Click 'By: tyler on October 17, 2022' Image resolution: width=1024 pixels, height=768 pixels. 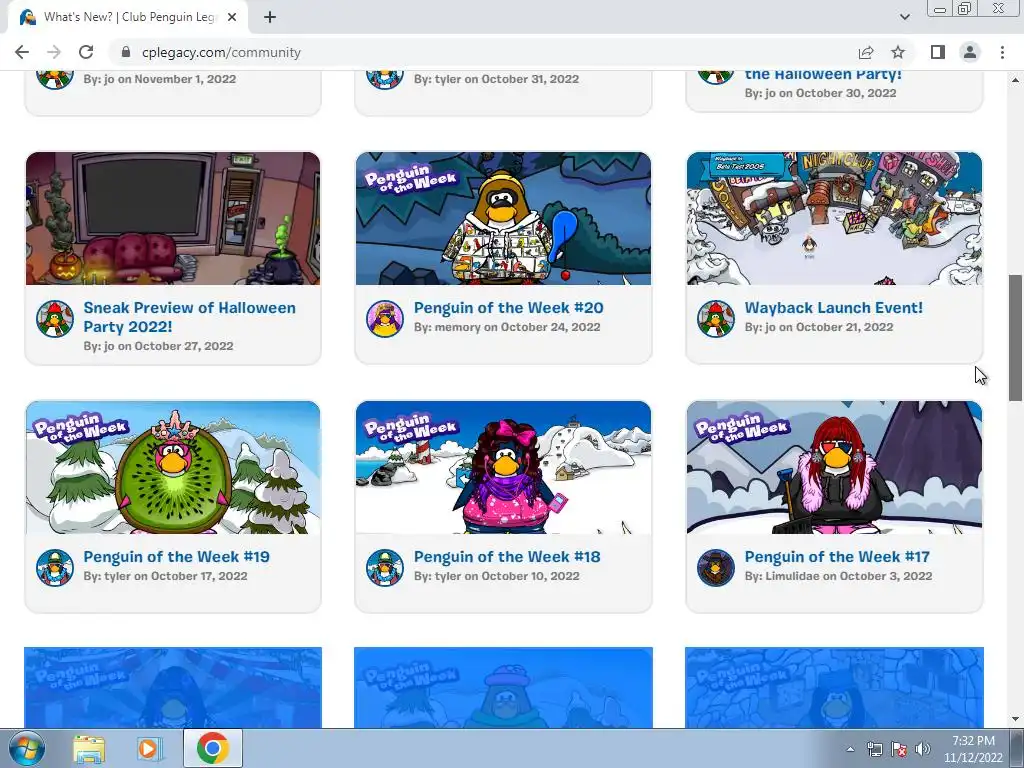point(165,576)
